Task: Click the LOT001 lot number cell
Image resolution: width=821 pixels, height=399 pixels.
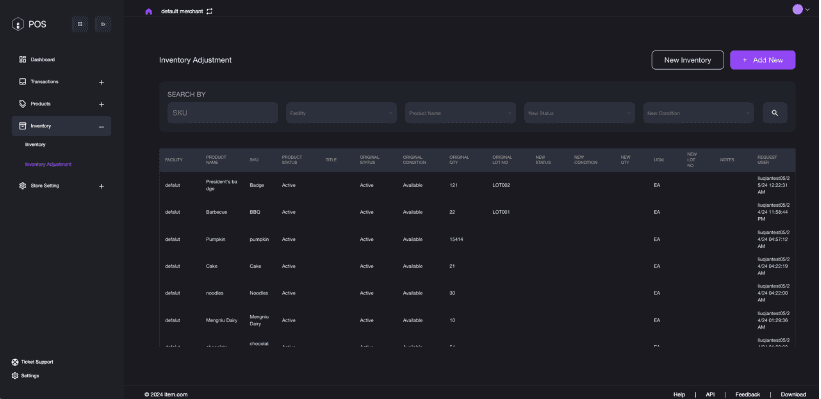Action: click(x=501, y=212)
